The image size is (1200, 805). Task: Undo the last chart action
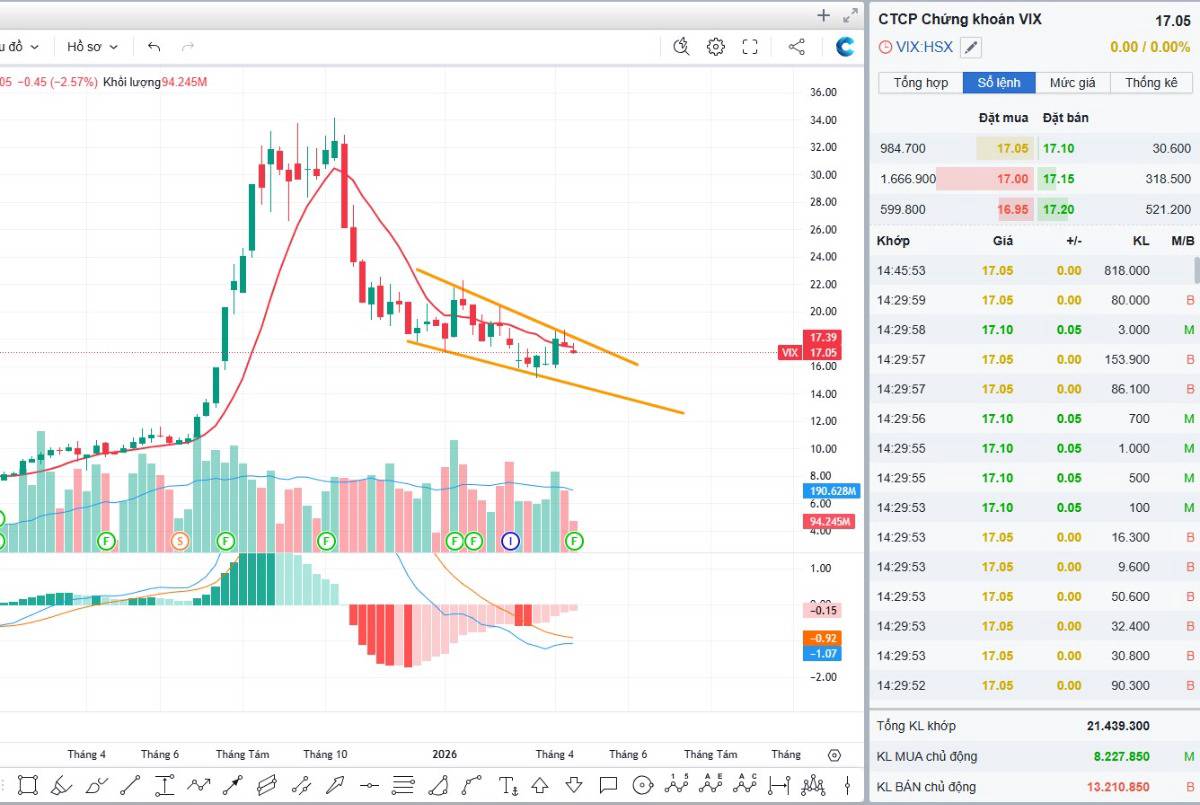pos(154,46)
